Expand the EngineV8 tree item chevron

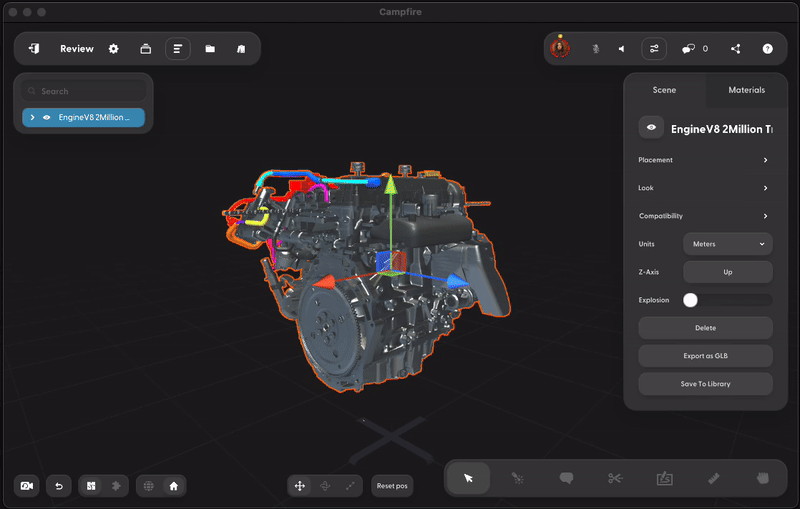[33, 117]
